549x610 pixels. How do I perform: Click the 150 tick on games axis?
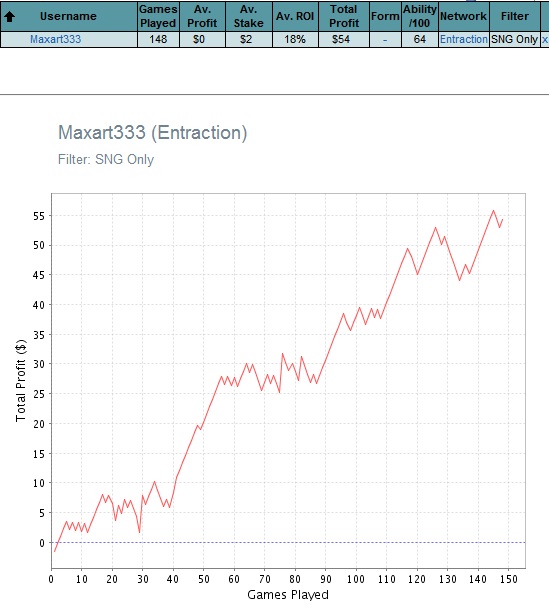(x=509, y=579)
